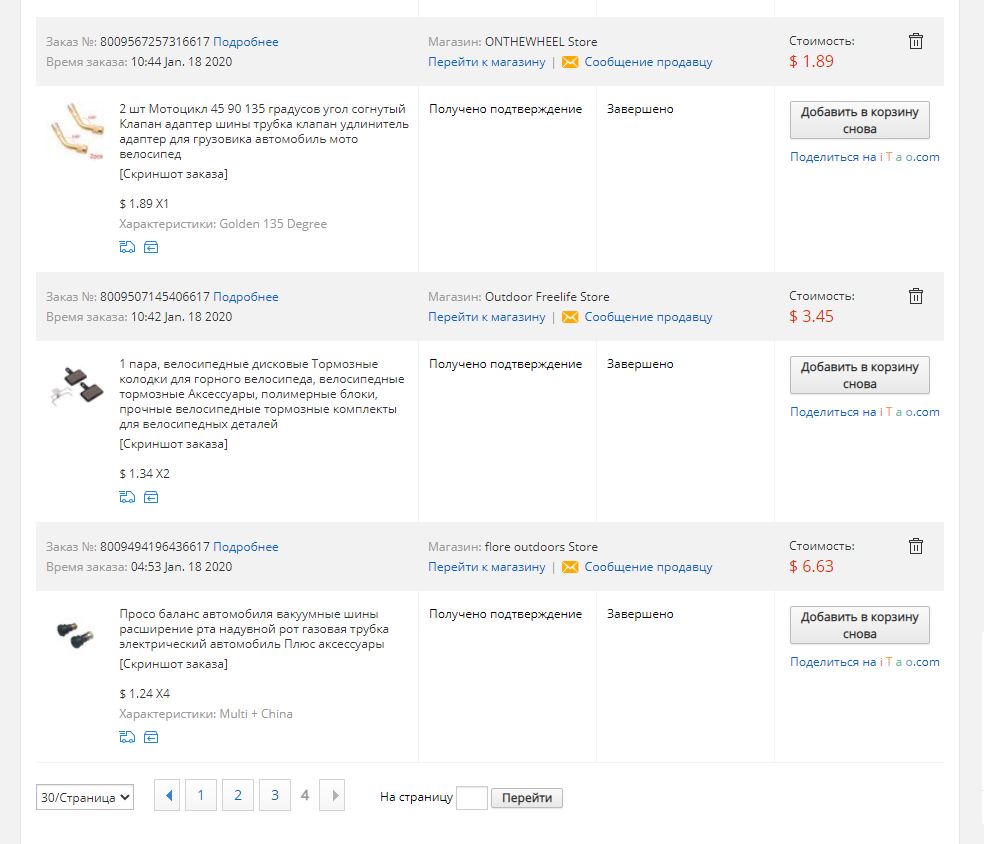The width and height of the screenshot is (984, 844).
Task: Go to page 1 of orders
Action: pyautogui.click(x=200, y=795)
